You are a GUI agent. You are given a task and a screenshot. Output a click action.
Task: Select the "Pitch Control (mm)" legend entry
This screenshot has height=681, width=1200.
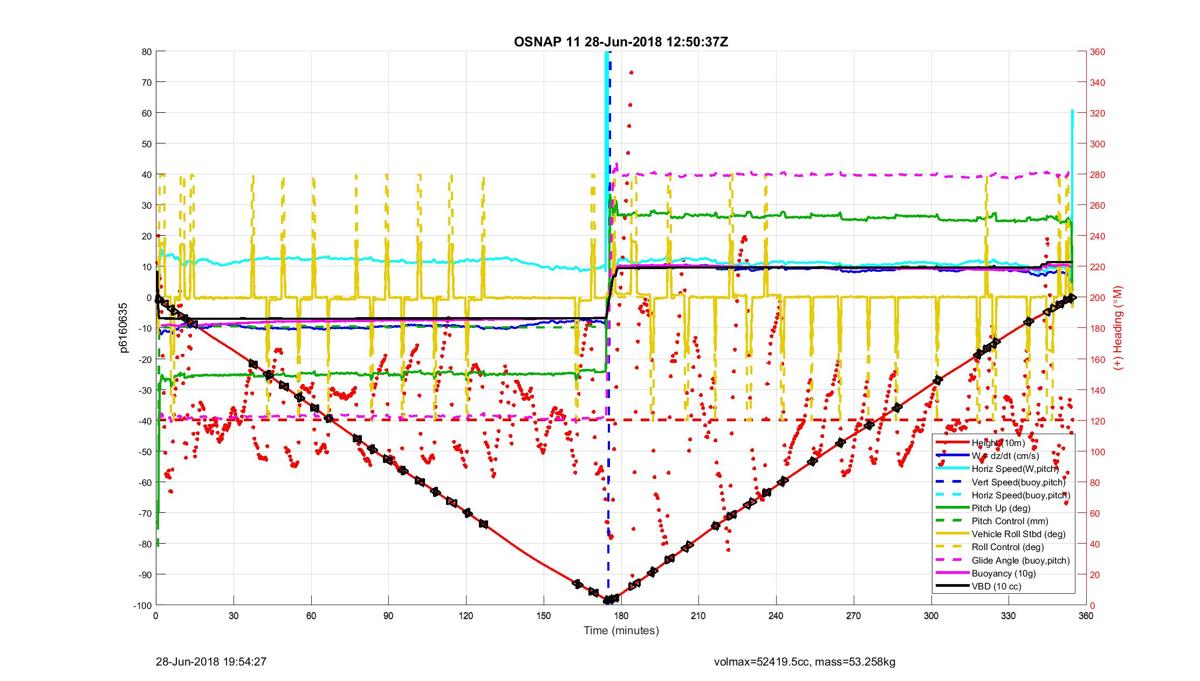click(x=1010, y=521)
